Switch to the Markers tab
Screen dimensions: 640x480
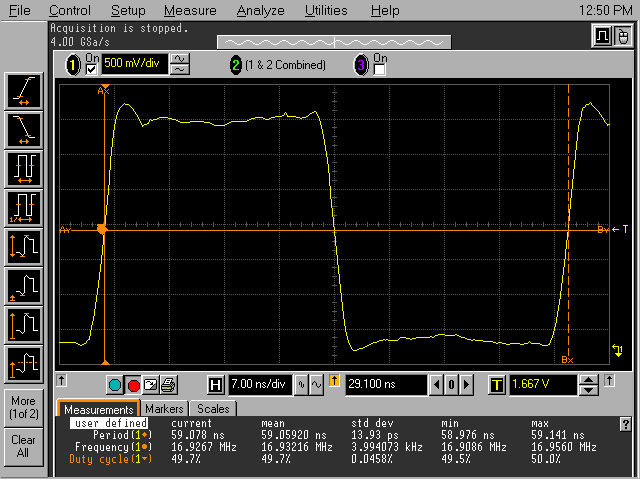click(164, 409)
